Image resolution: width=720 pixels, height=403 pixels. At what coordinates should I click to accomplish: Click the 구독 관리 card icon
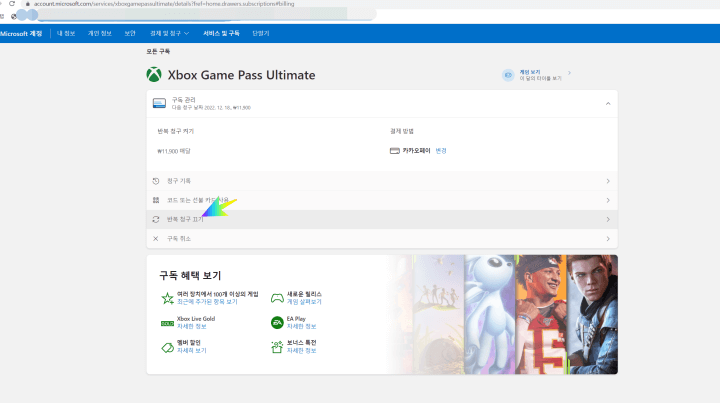tap(159, 103)
